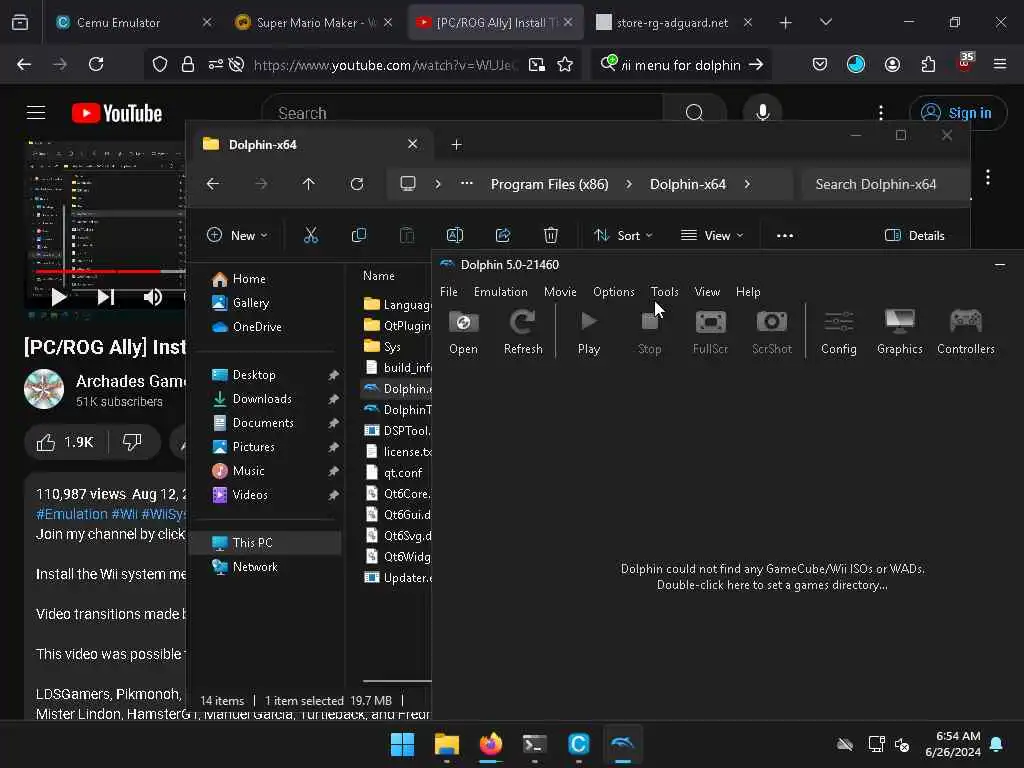The width and height of the screenshot is (1024, 768).
Task: Click the YouTube Sign in button
Action: pos(957,113)
